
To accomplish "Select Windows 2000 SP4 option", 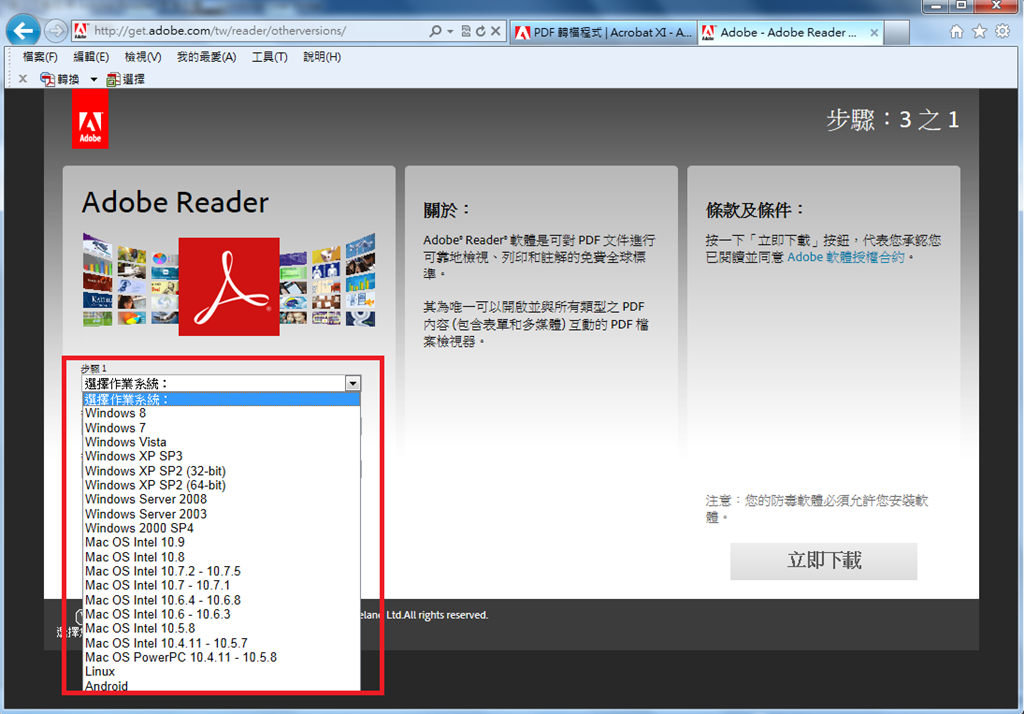I will click(x=221, y=528).
